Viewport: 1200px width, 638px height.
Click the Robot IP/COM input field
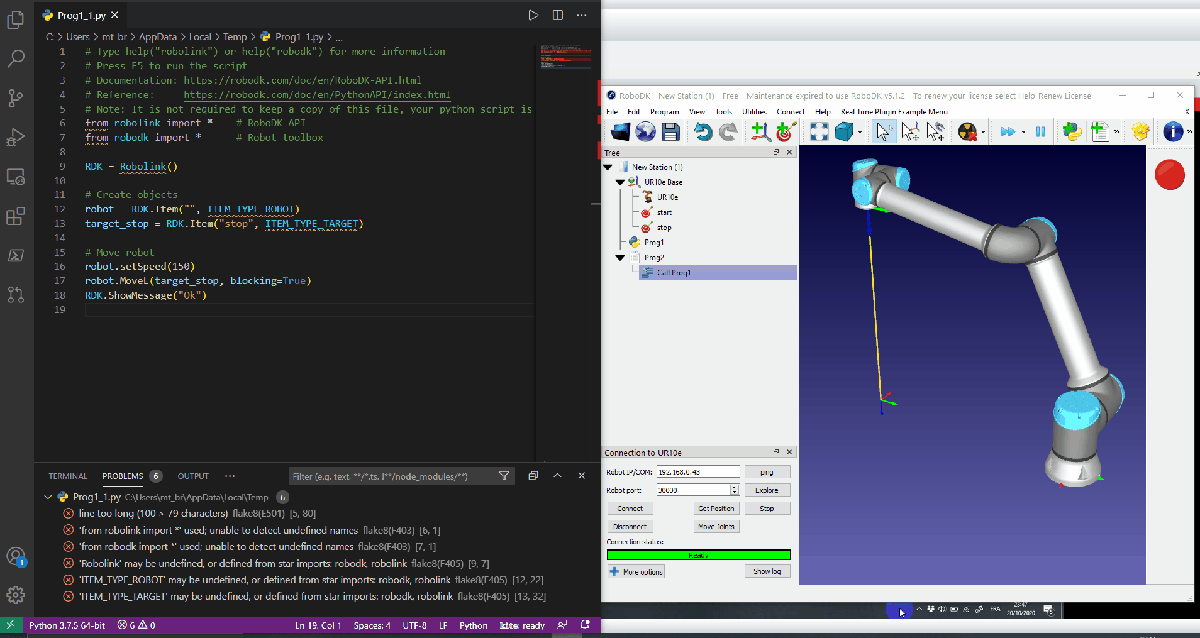click(698, 471)
